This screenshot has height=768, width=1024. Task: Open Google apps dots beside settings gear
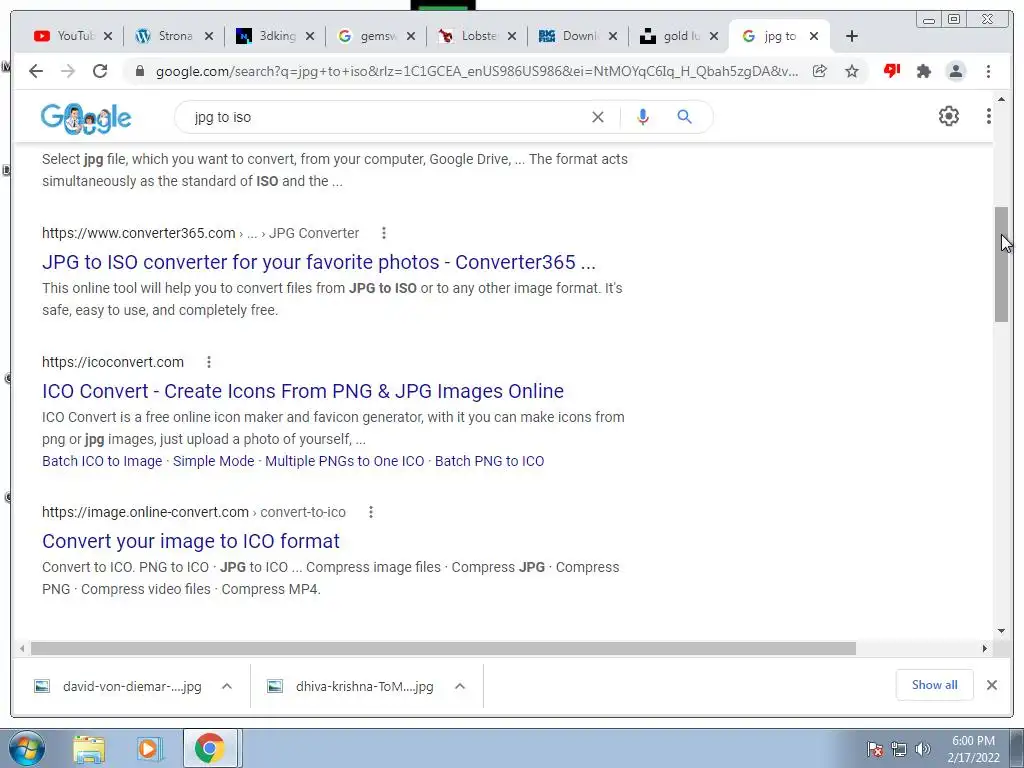coord(989,116)
